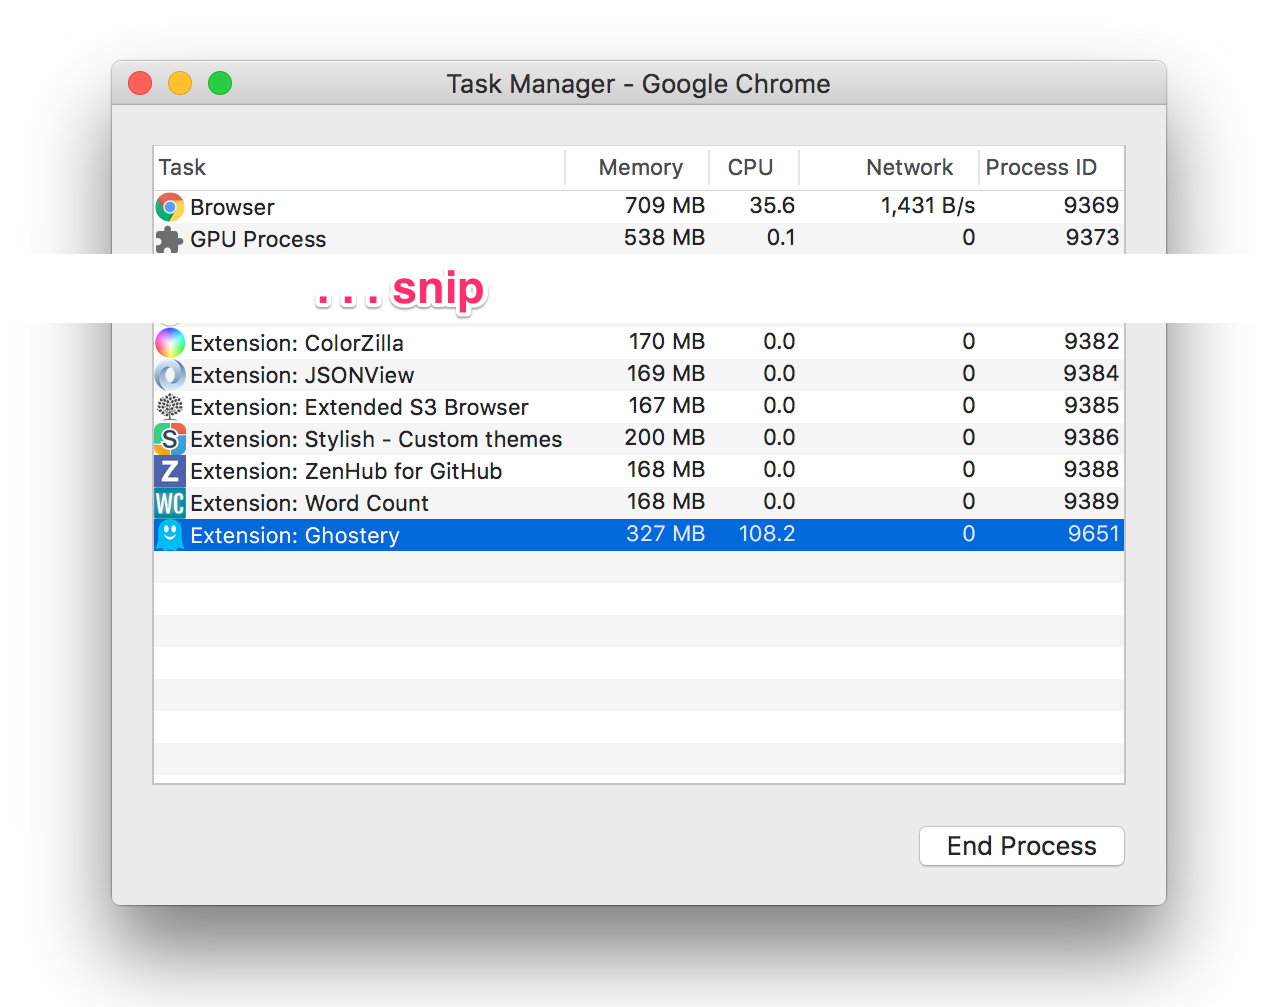
Task: Select the Extension: ZenHub for GitHub row
Action: [639, 471]
